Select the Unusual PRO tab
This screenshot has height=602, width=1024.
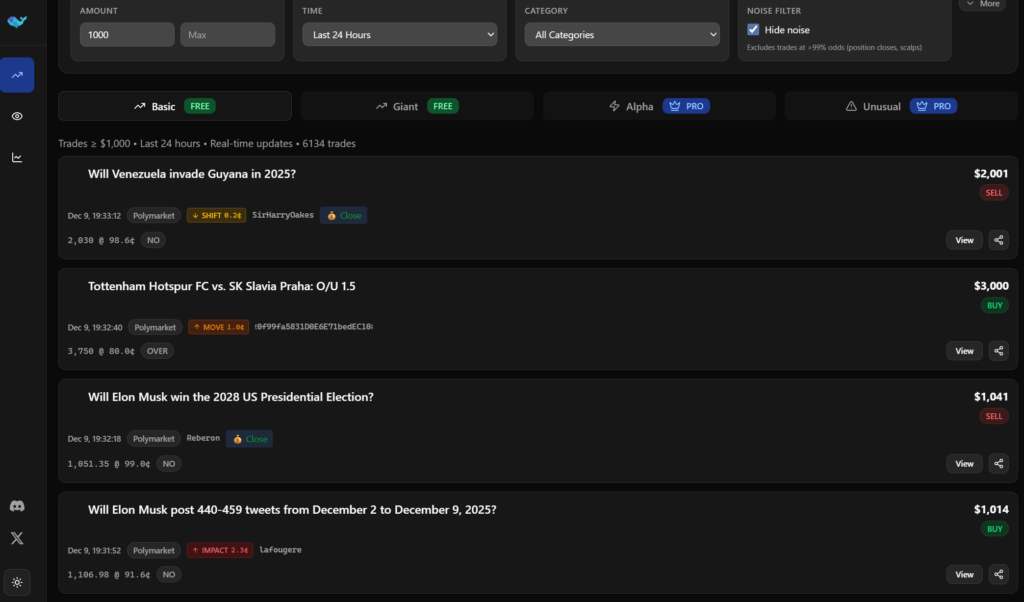tap(900, 106)
